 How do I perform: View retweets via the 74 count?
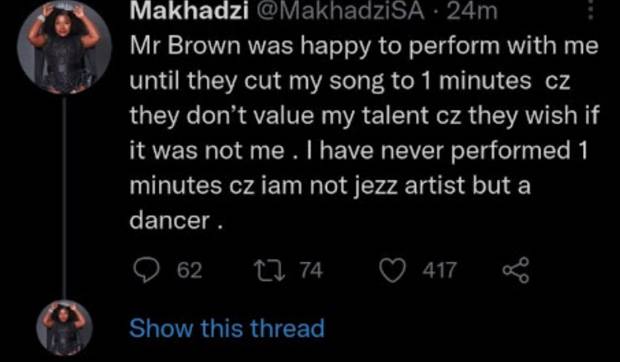pos(311,271)
